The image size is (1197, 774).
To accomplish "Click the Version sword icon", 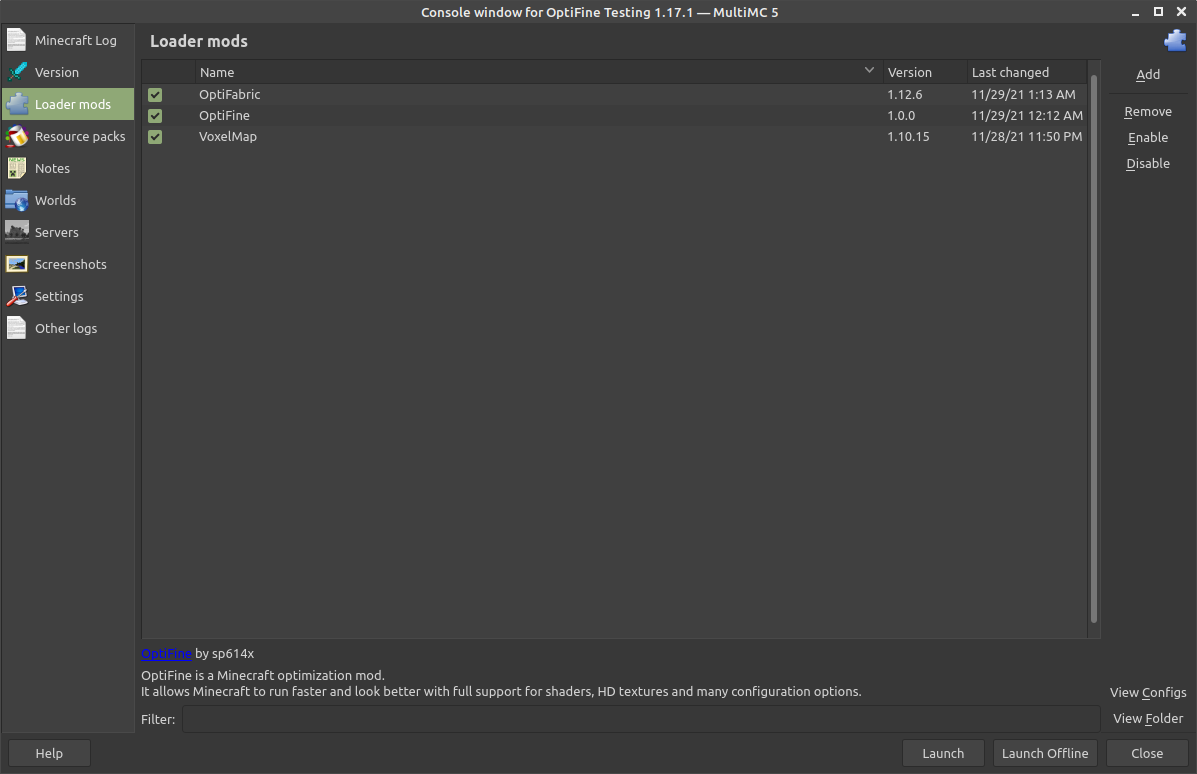I will click(16, 72).
